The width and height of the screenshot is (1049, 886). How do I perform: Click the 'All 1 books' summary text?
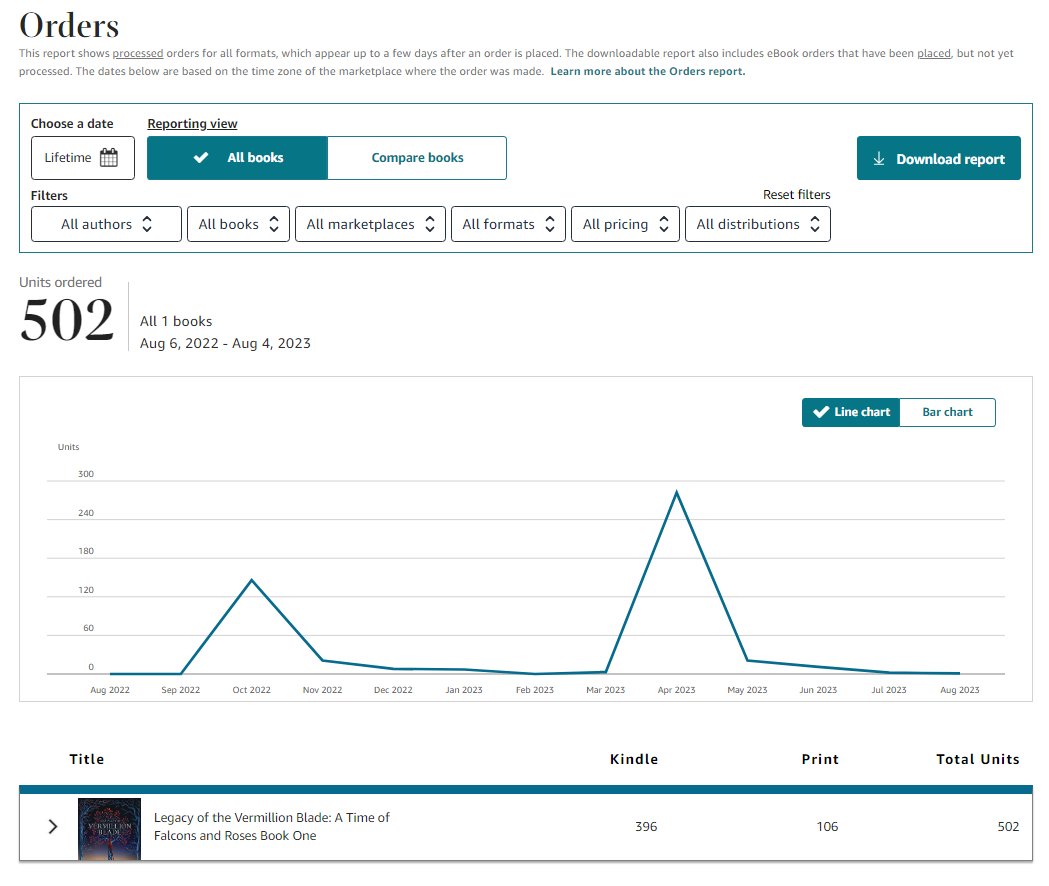pos(176,321)
